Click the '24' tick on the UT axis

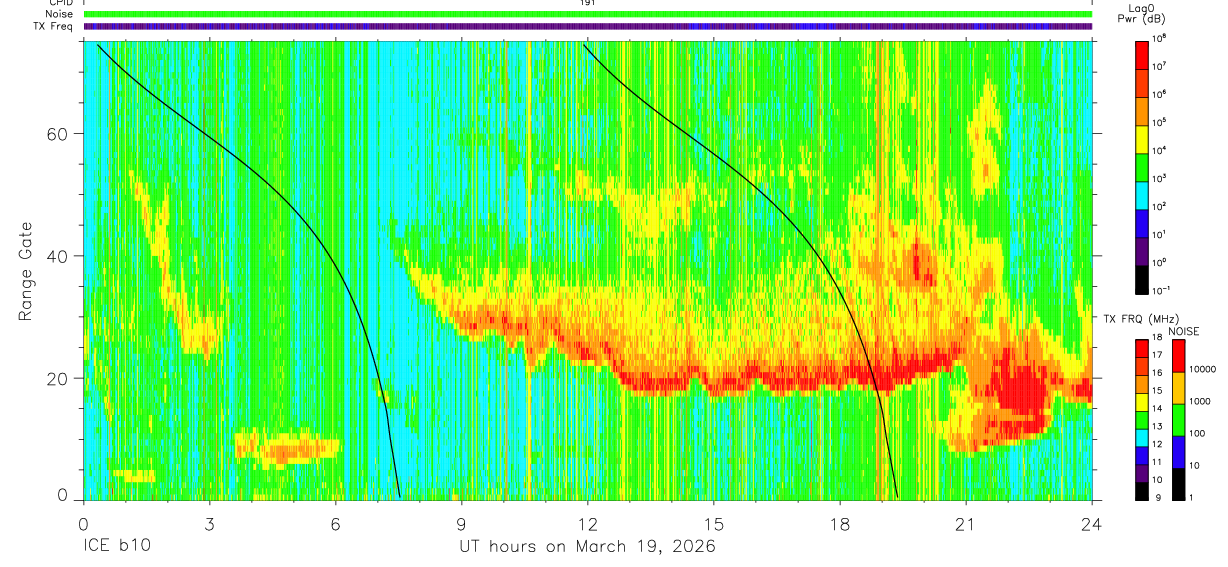pos(1092,522)
